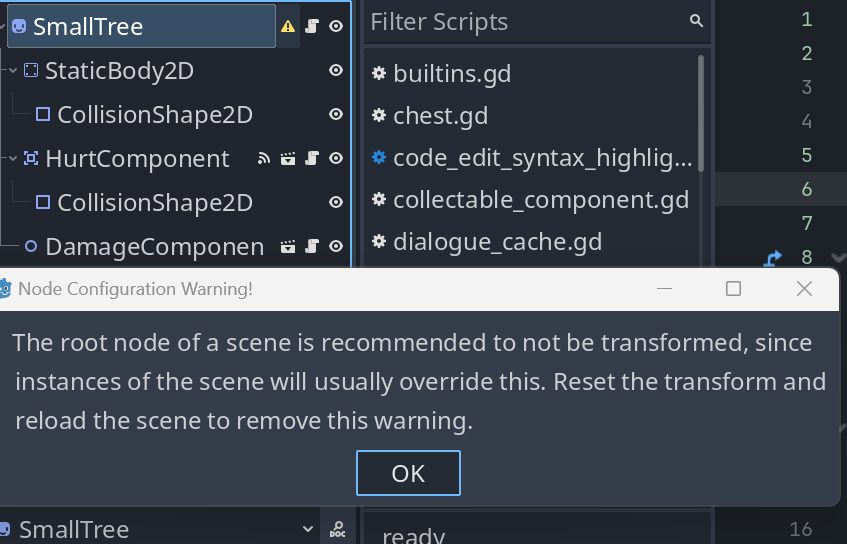Viewport: 847px width, 544px height.
Task: Toggle visibility of the StaticBody2D node
Action: [x=336, y=70]
